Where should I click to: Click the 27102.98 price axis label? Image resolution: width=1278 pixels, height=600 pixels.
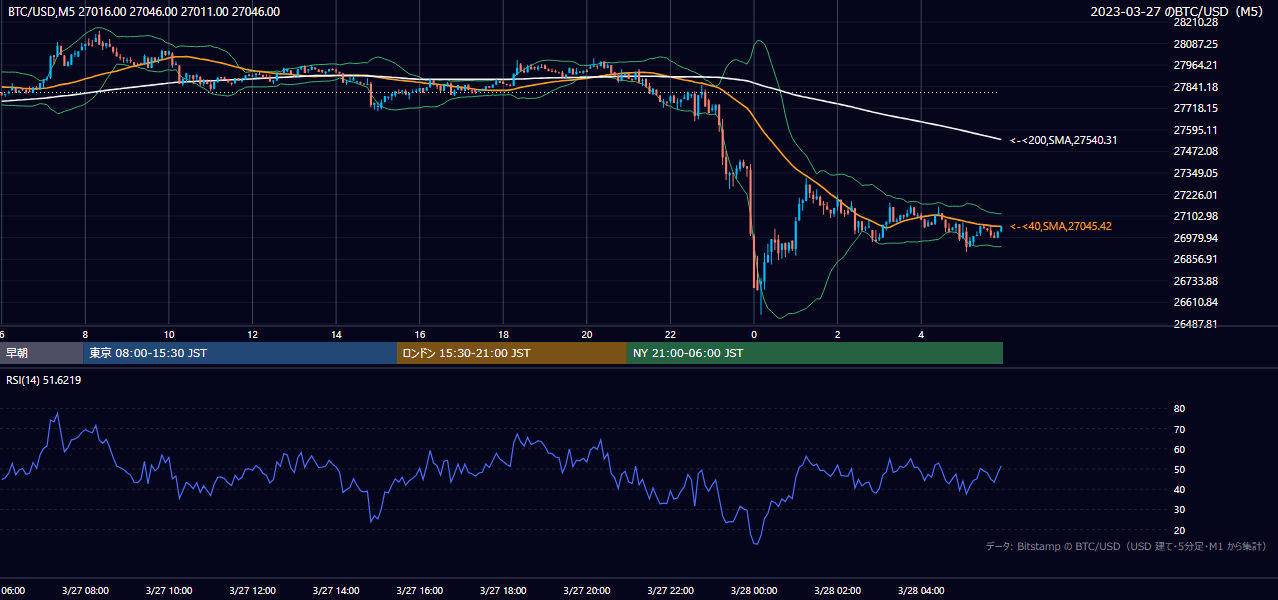(x=1196, y=216)
